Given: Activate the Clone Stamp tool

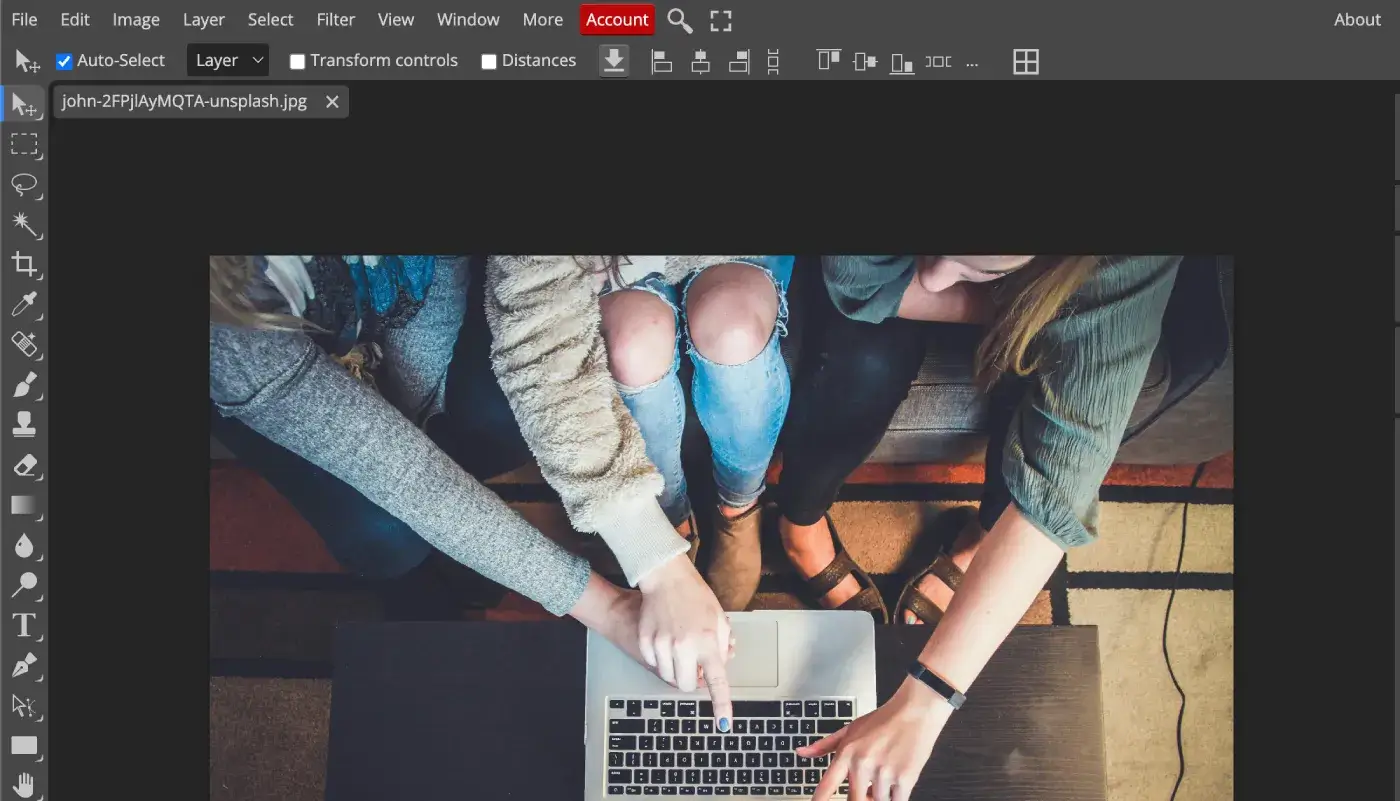Looking at the screenshot, I should point(25,425).
